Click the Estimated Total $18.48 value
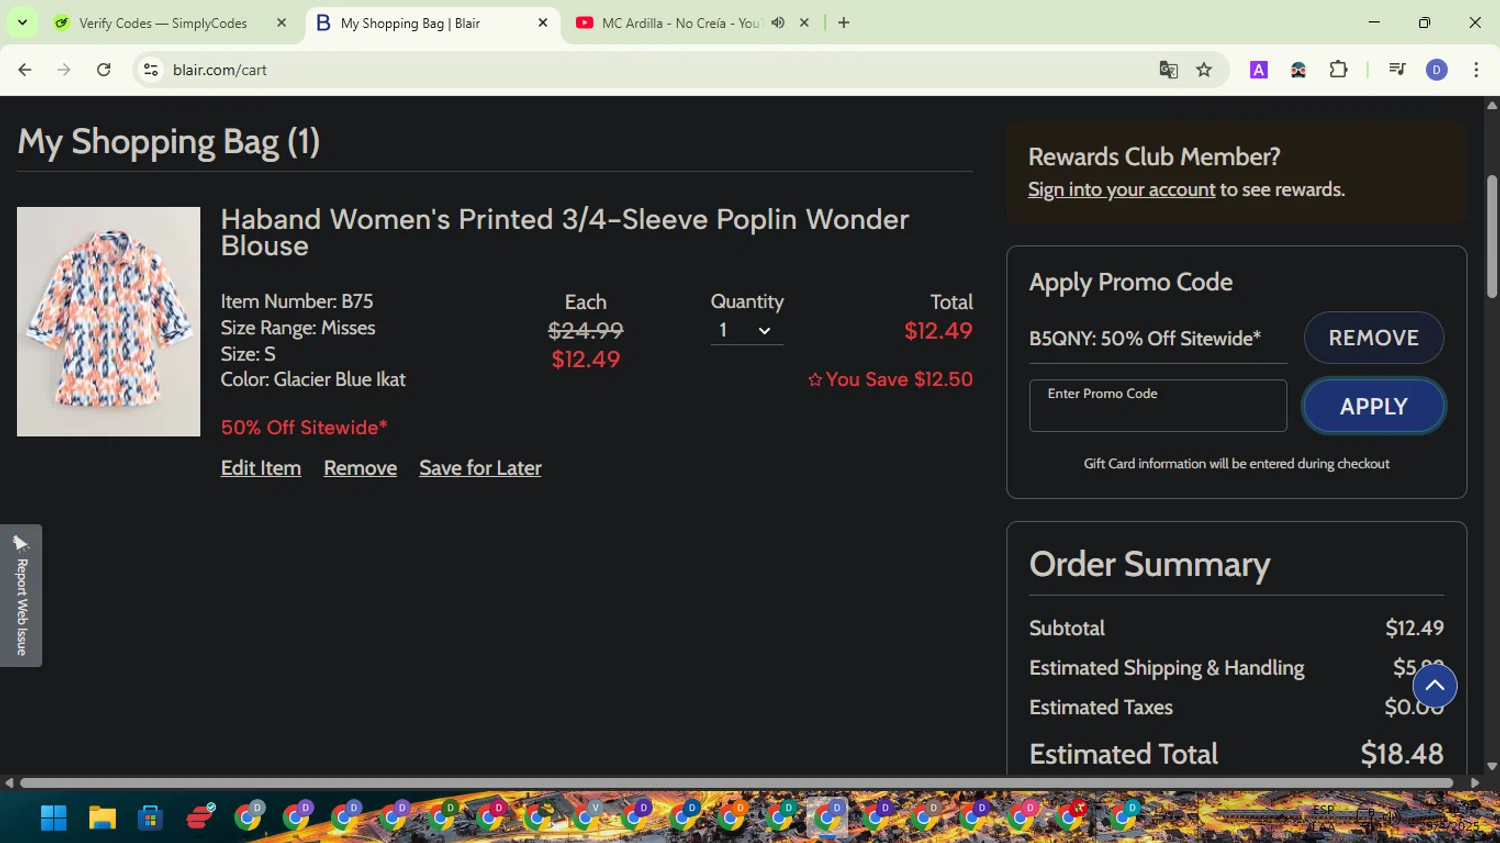The height and width of the screenshot is (843, 1500). pyautogui.click(x=1402, y=754)
